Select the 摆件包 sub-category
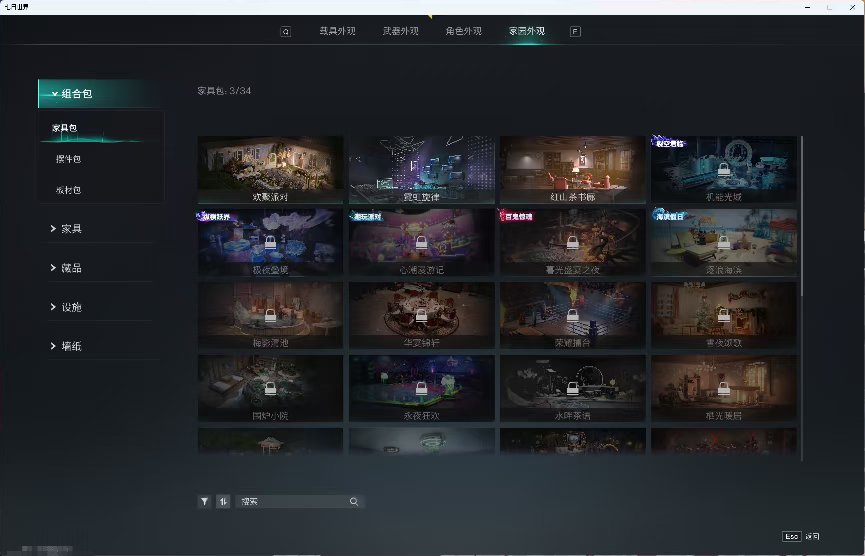Image resolution: width=865 pixels, height=556 pixels. [x=68, y=159]
